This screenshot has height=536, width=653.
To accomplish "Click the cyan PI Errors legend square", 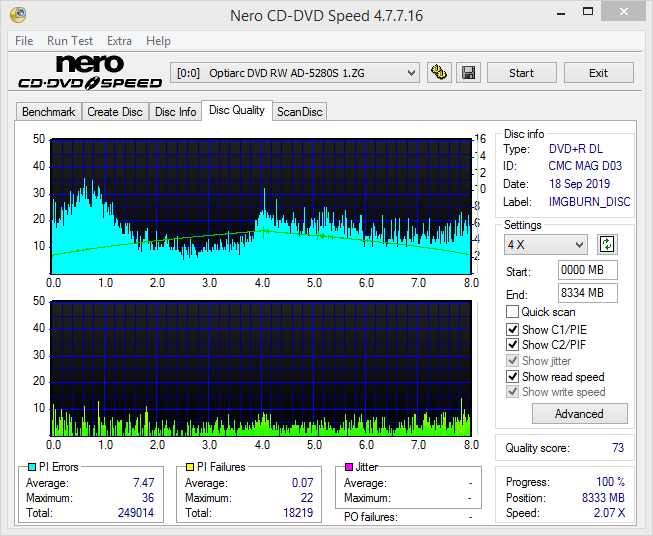I will [32, 467].
